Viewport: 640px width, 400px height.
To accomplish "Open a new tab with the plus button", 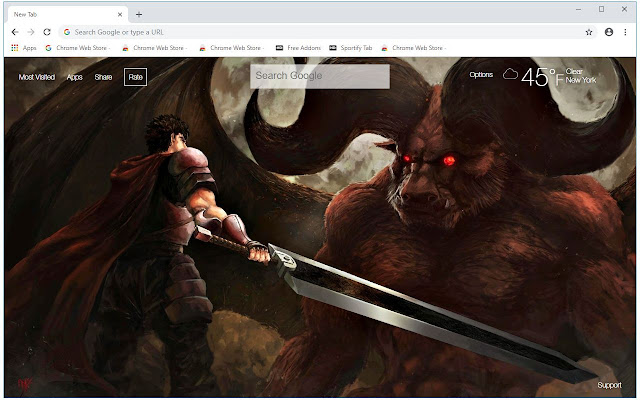I will pos(139,15).
